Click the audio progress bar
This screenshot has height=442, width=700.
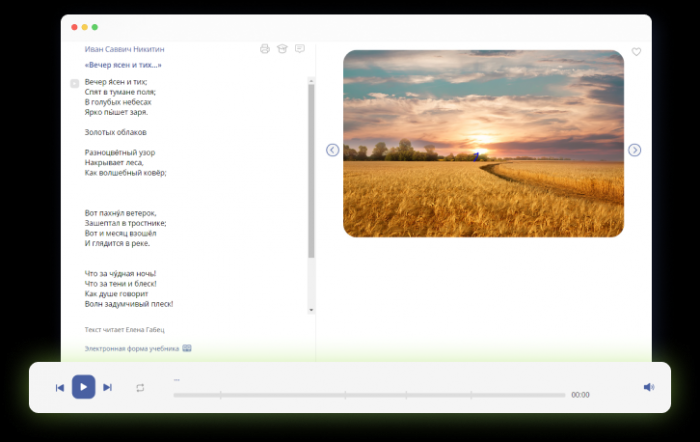368,395
